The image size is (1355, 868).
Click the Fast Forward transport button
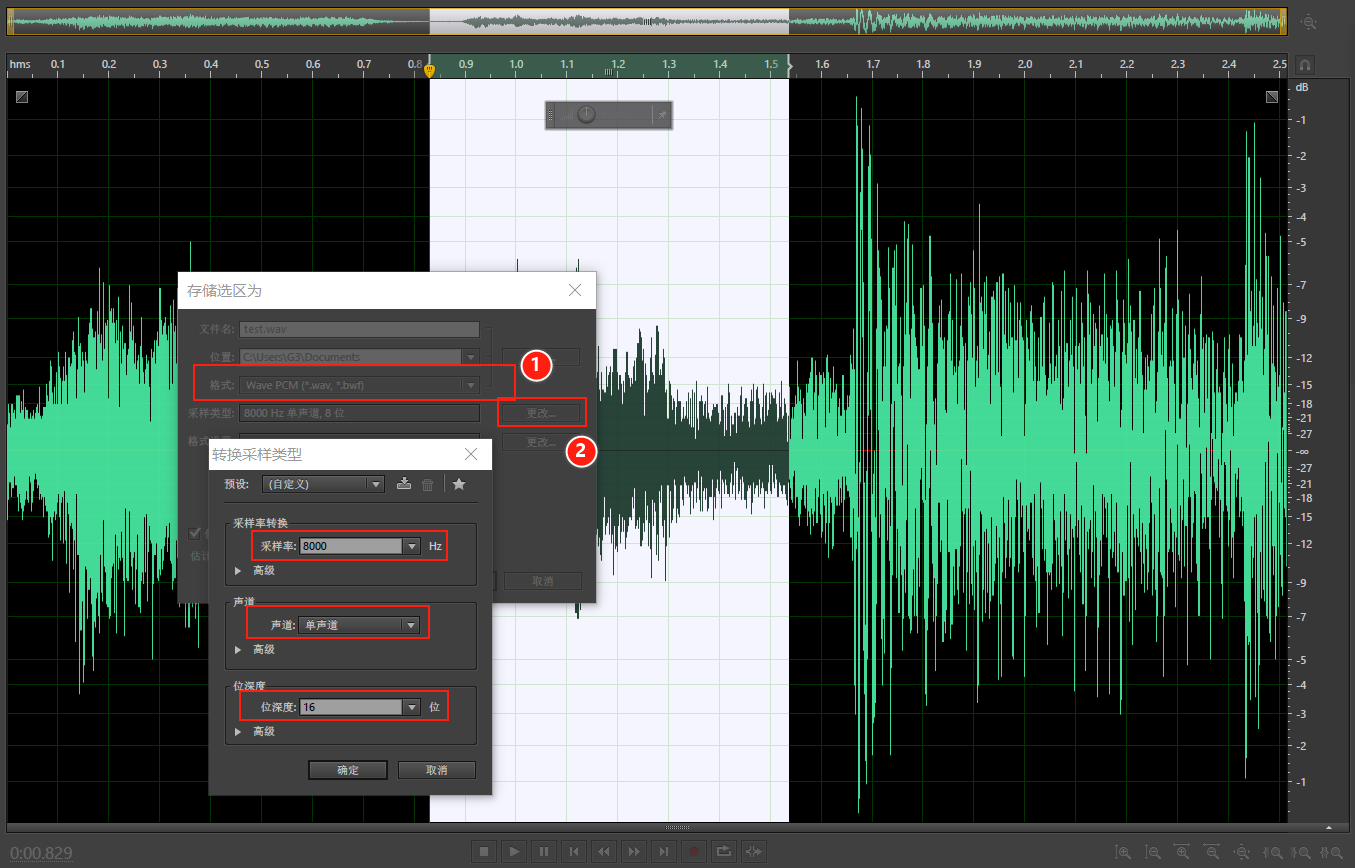point(634,851)
